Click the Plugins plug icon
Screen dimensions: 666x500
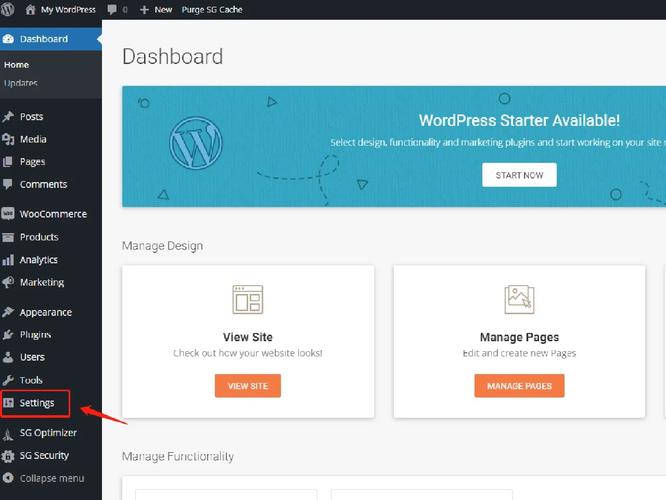coord(8,335)
